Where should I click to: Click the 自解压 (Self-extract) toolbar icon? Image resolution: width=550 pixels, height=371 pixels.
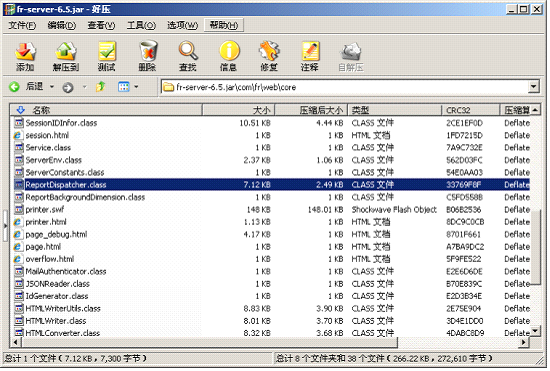tap(350, 52)
